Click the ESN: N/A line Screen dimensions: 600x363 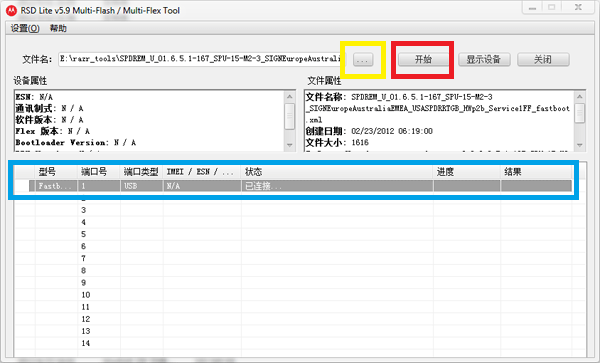pyautogui.click(x=34, y=97)
